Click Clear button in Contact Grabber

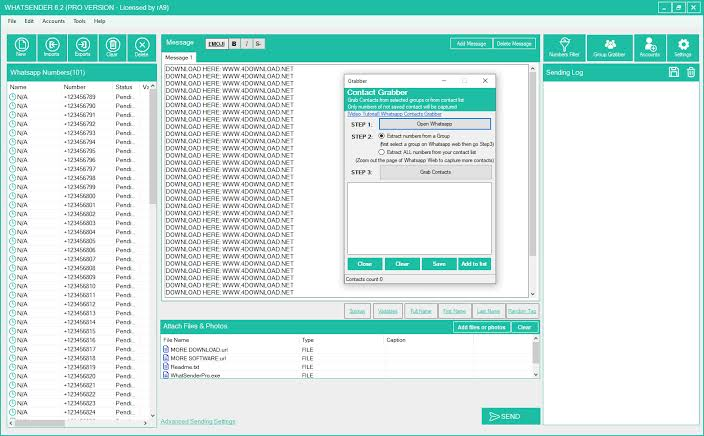402,264
